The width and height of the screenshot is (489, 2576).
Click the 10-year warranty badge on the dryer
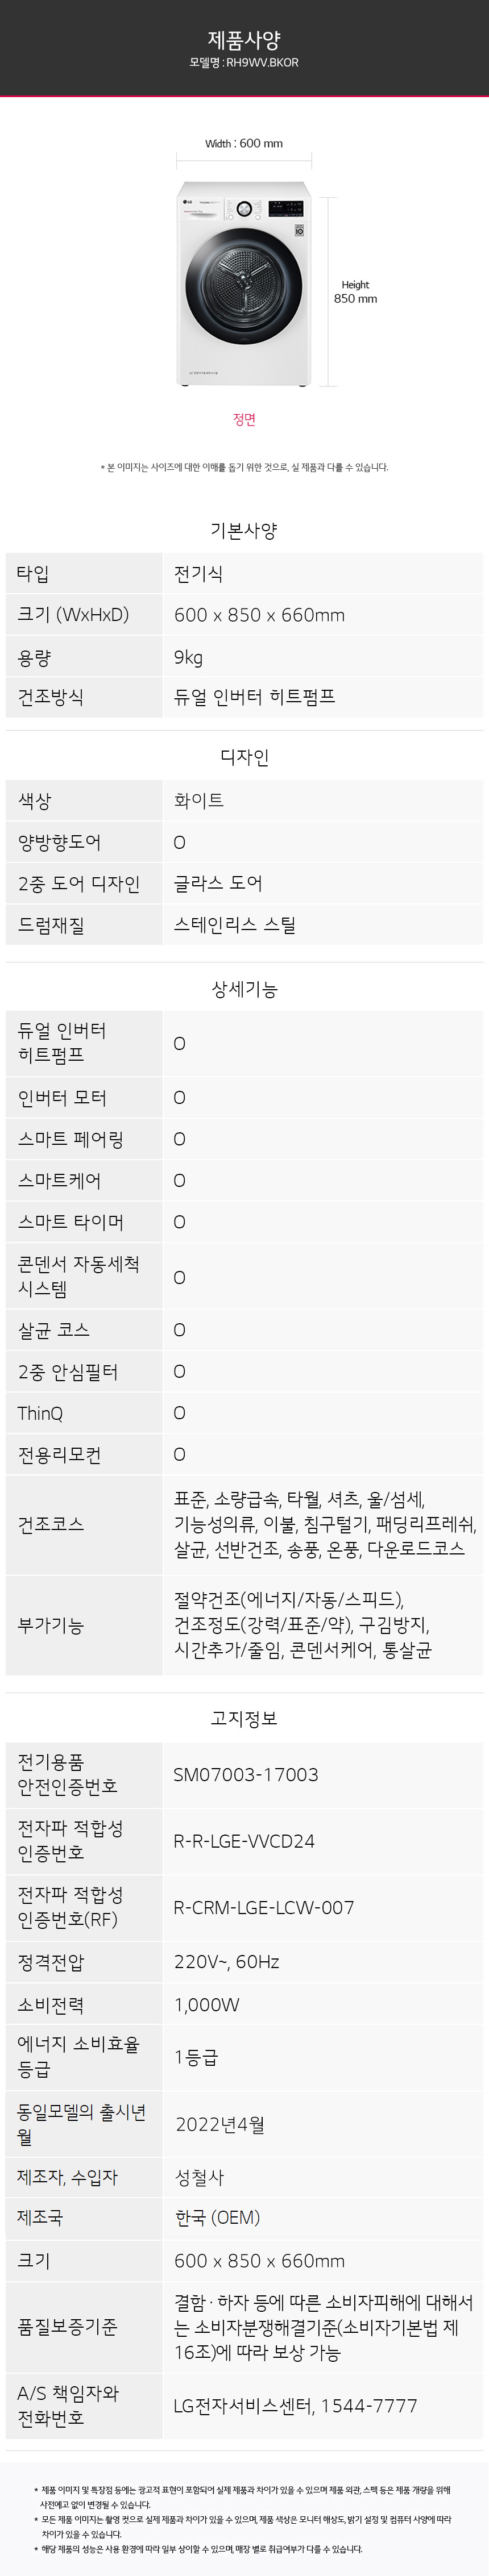pos(299,230)
